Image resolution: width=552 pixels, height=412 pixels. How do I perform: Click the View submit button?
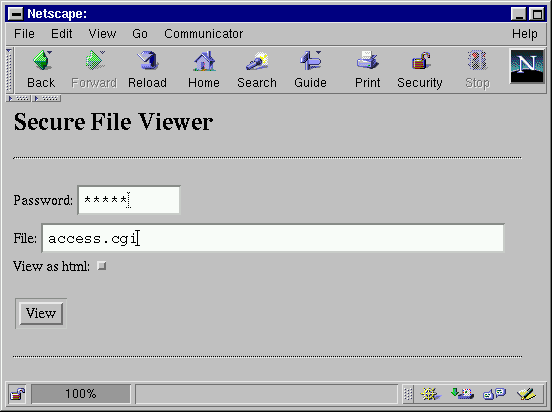[41, 313]
